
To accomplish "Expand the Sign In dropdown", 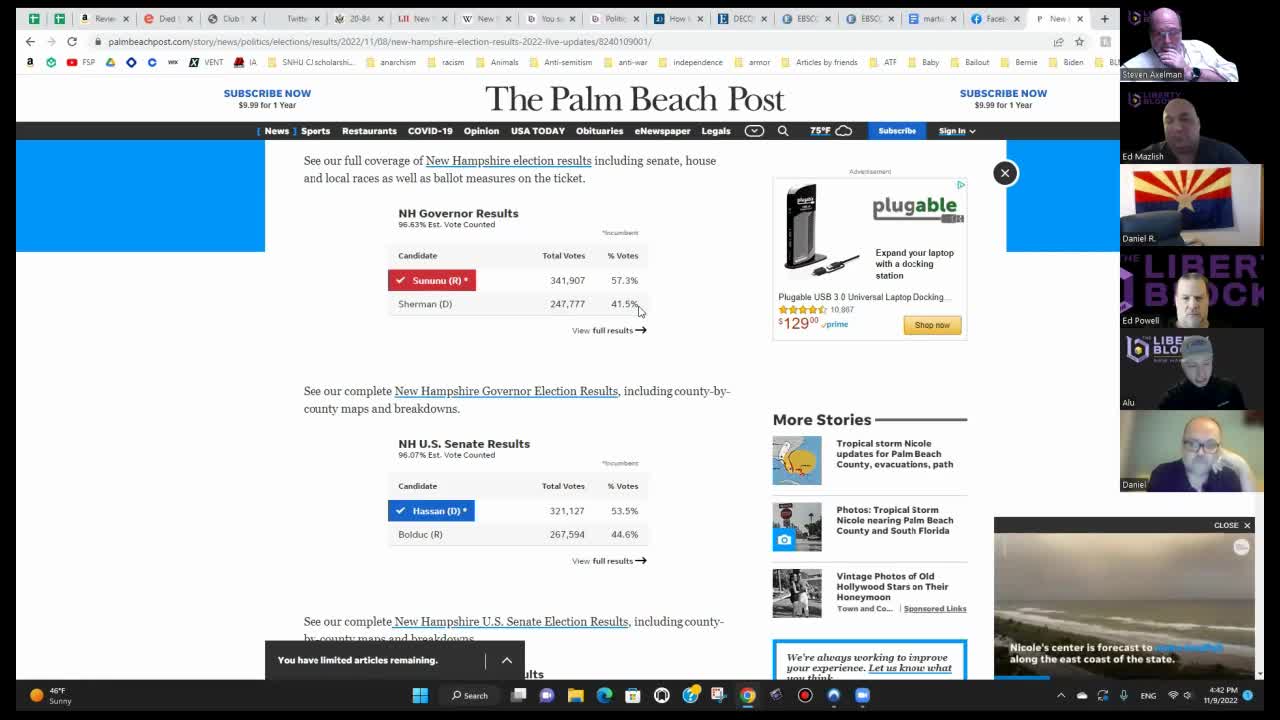I will coord(957,131).
